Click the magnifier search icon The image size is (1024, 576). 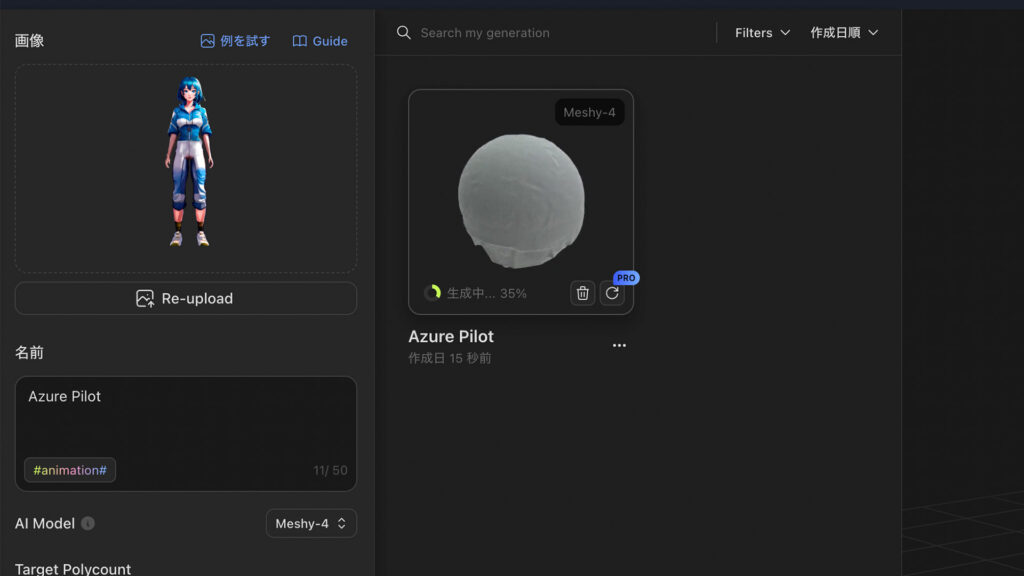pyautogui.click(x=404, y=33)
